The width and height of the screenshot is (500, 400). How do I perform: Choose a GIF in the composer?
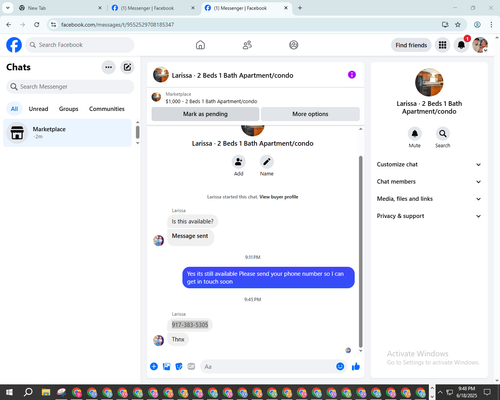[x=191, y=367]
